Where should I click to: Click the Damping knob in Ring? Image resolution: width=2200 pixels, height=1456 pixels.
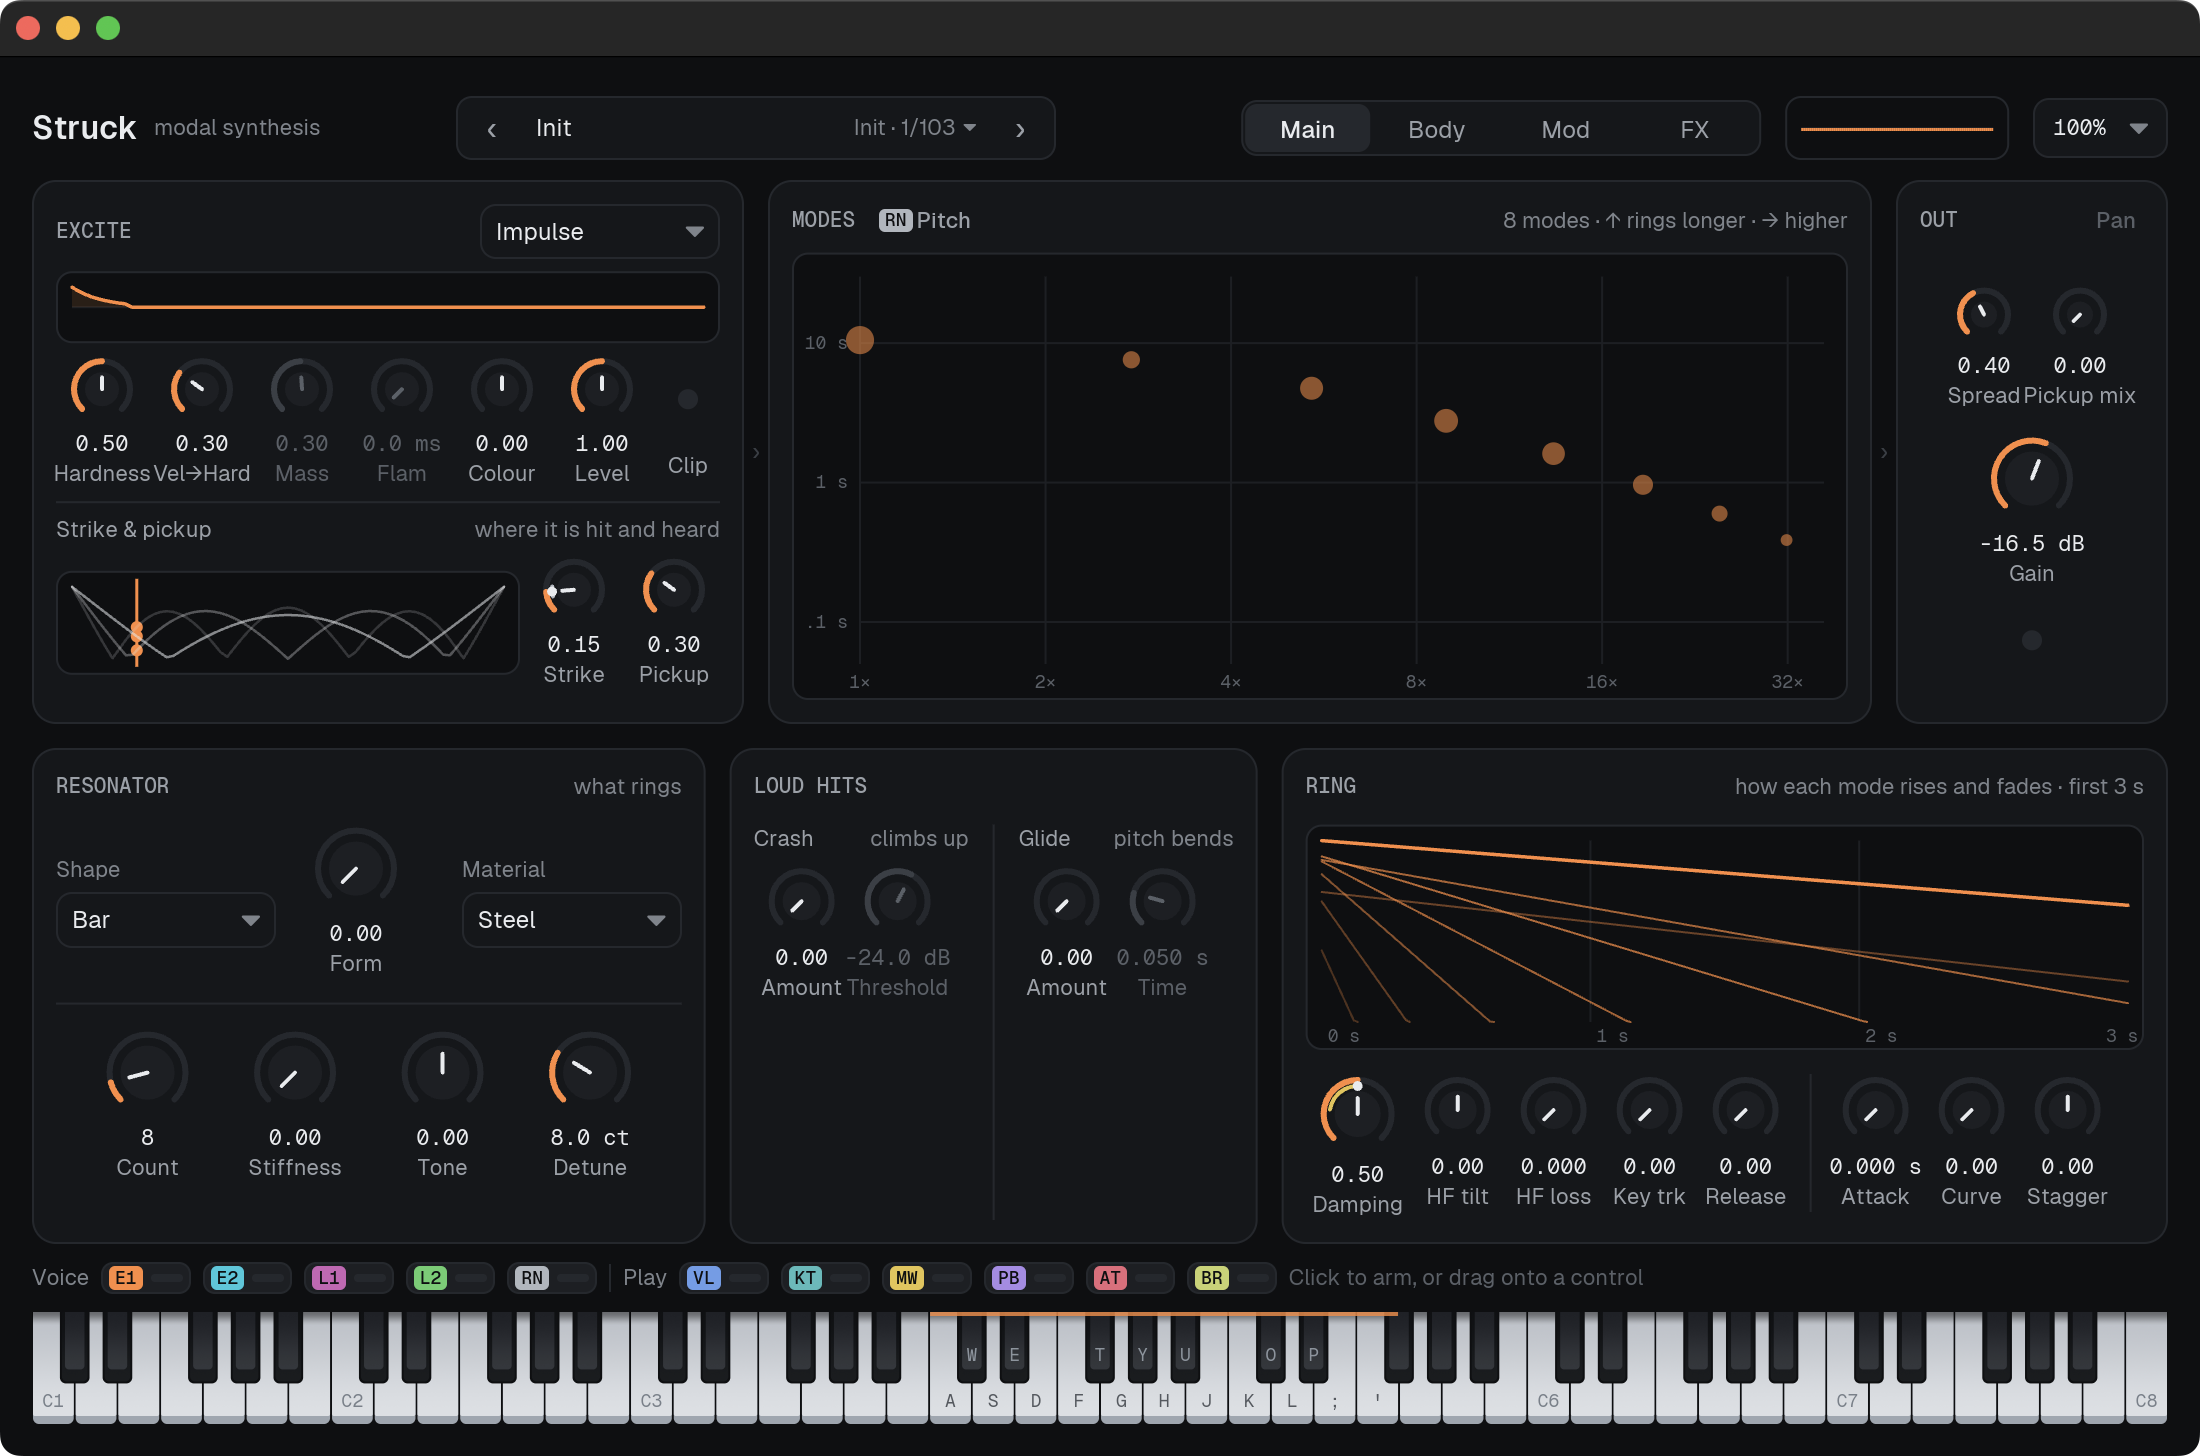click(x=1357, y=1110)
